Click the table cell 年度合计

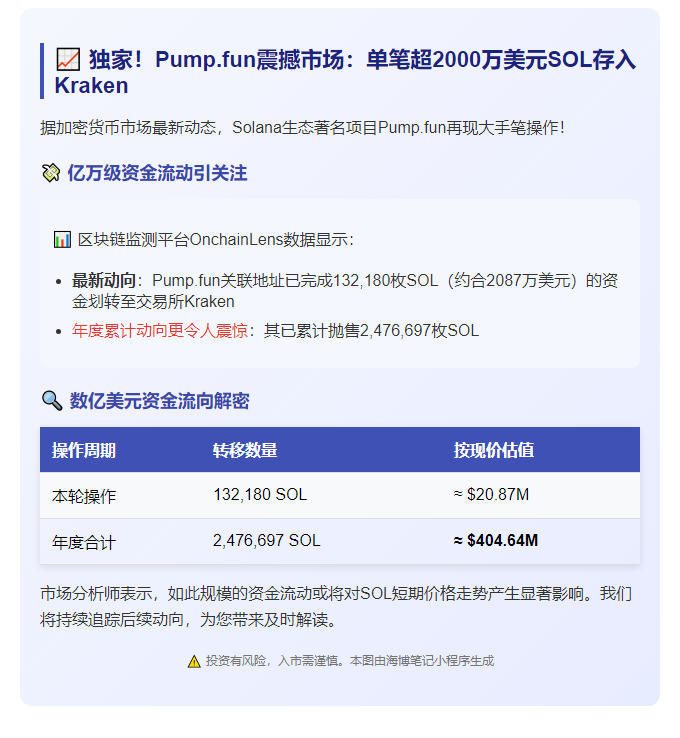[x=84, y=542]
